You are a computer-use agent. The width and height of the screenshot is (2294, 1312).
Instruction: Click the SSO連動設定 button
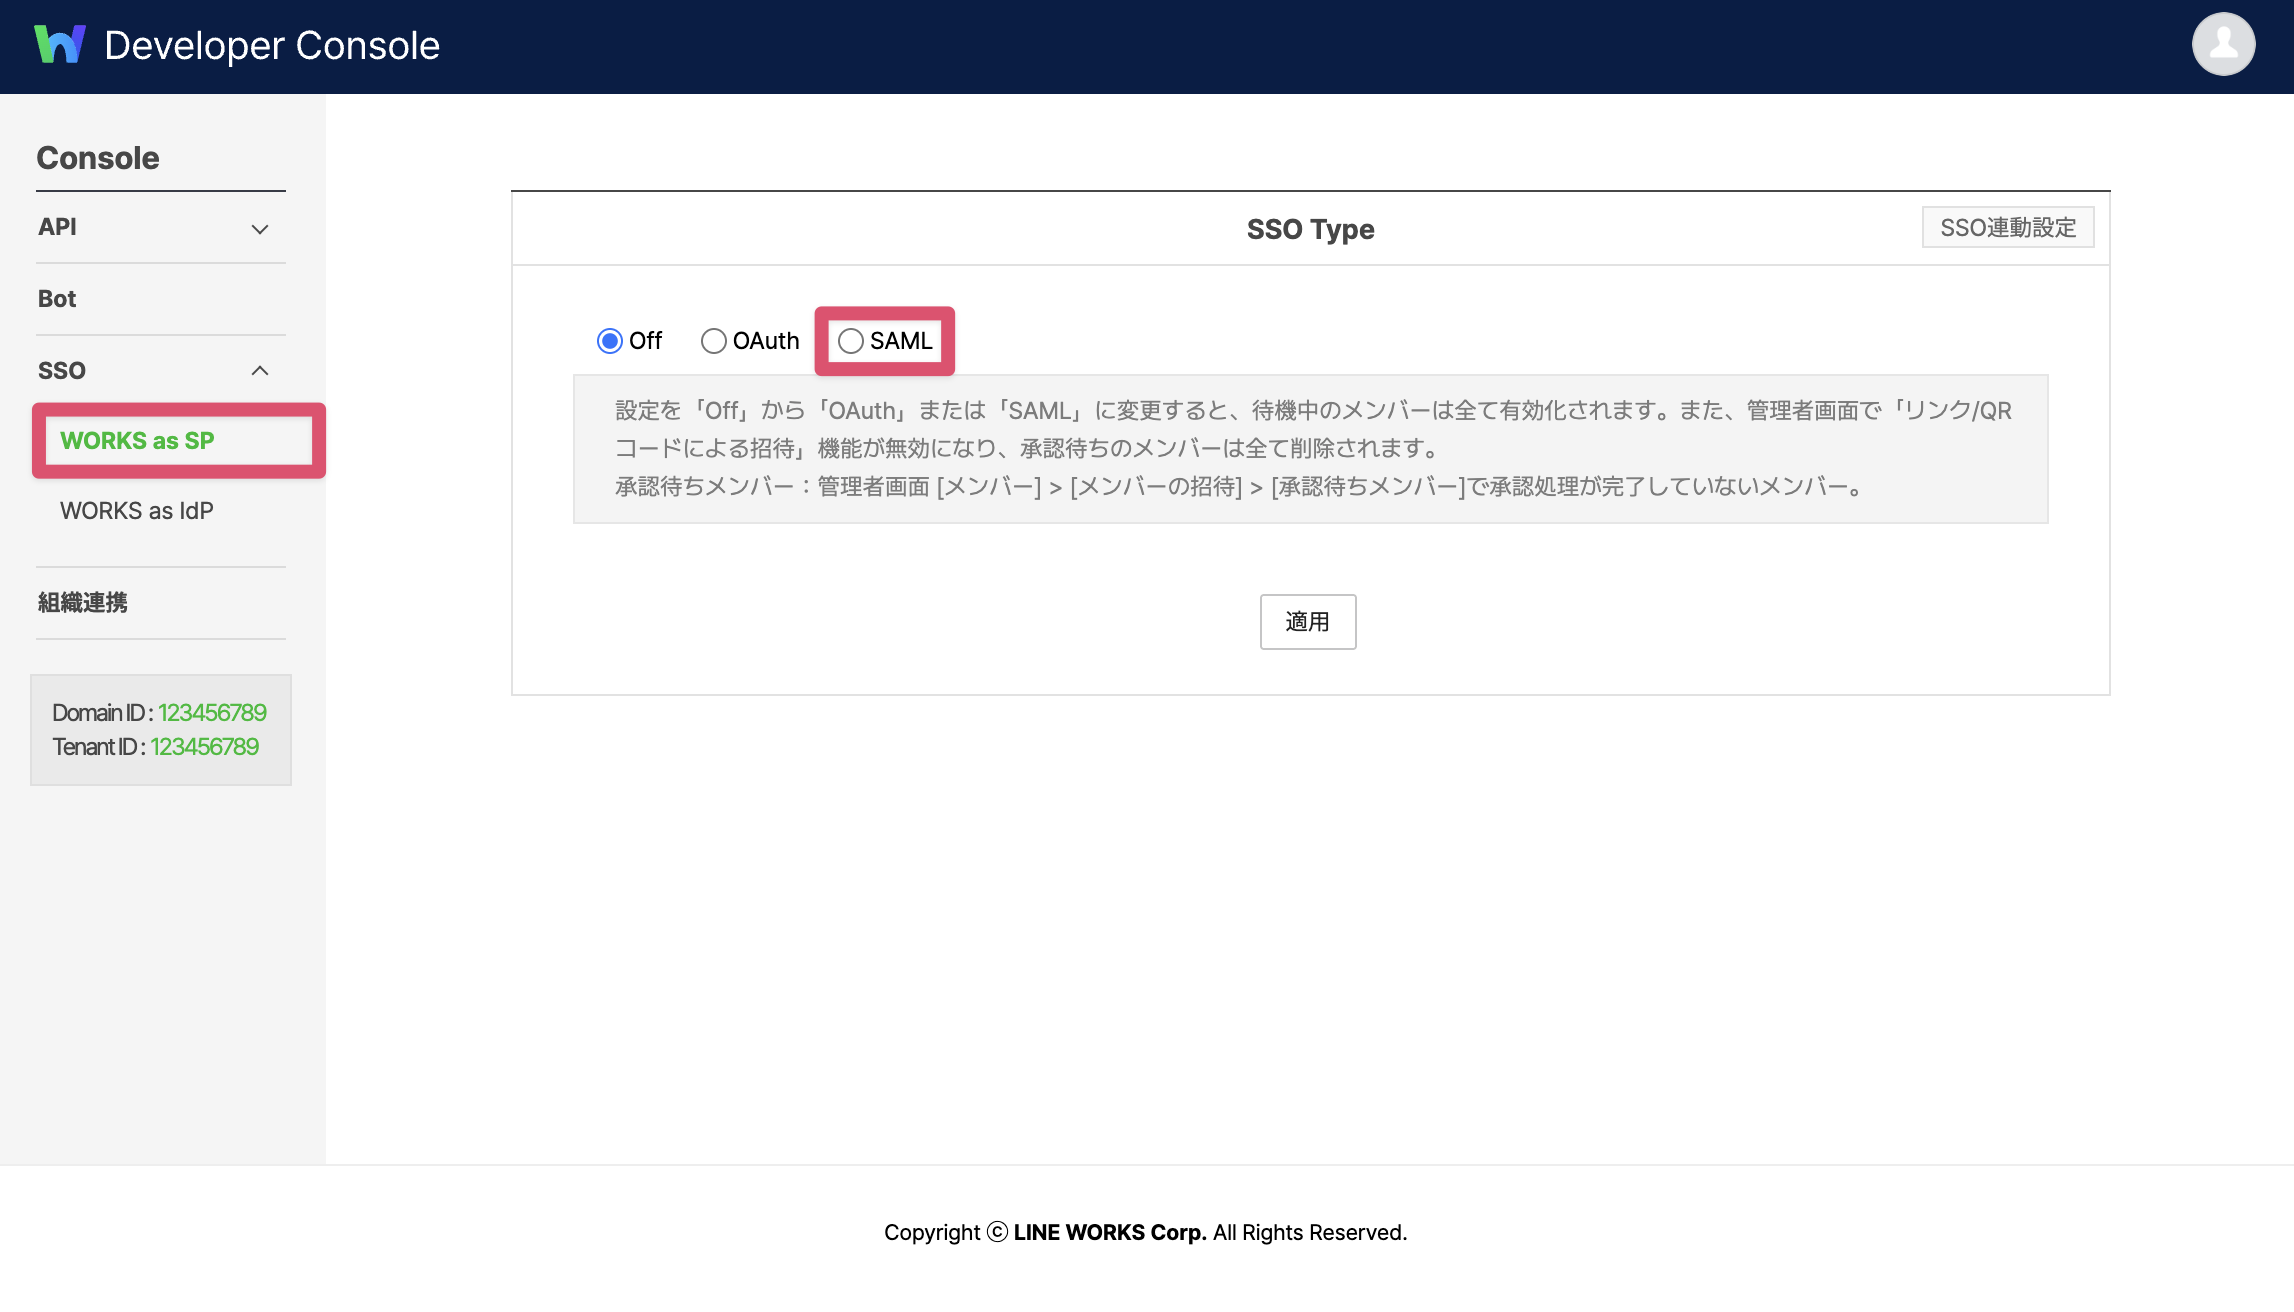(x=2008, y=228)
